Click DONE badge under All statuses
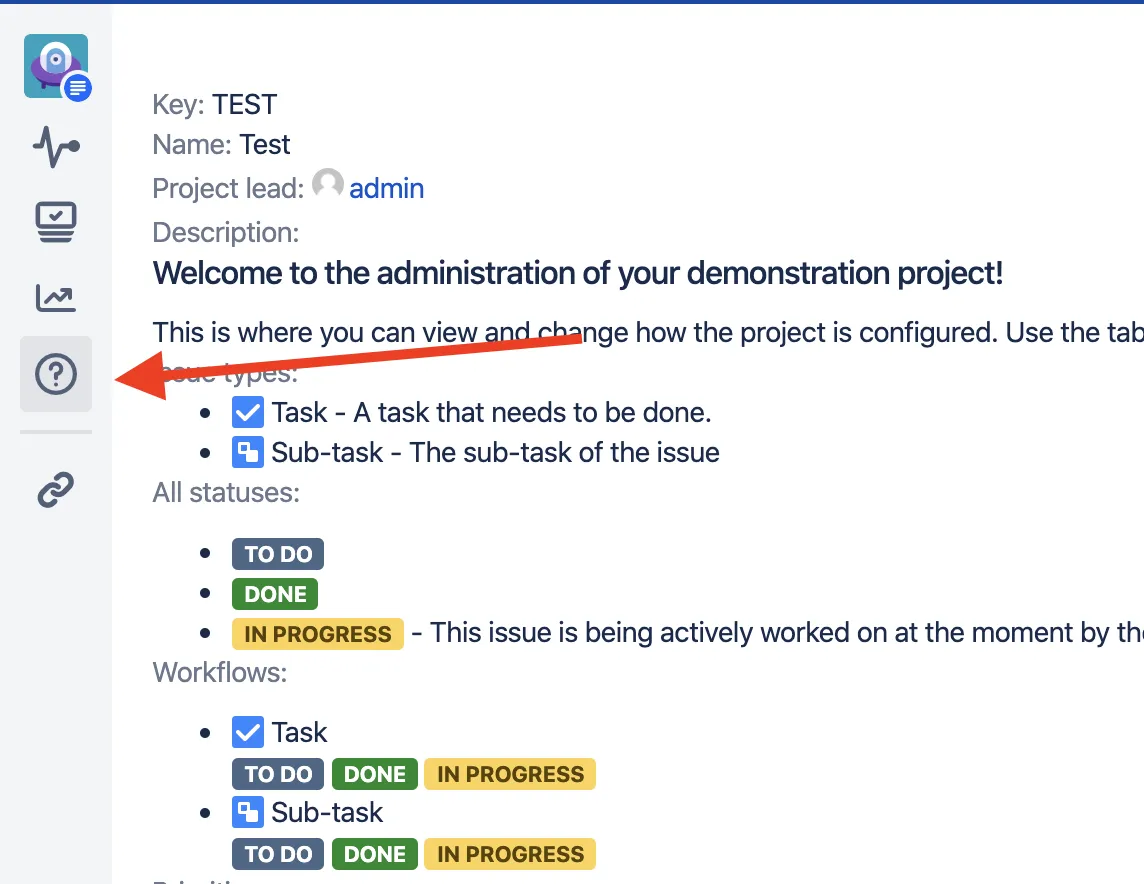 275,594
